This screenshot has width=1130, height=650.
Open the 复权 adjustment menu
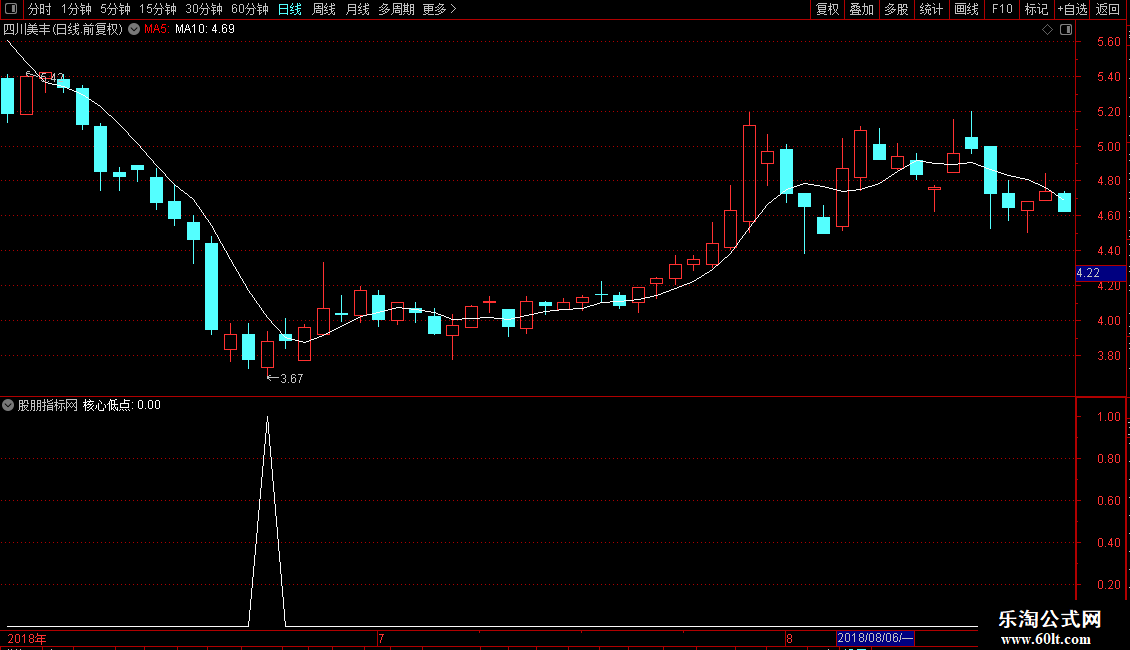(x=827, y=9)
